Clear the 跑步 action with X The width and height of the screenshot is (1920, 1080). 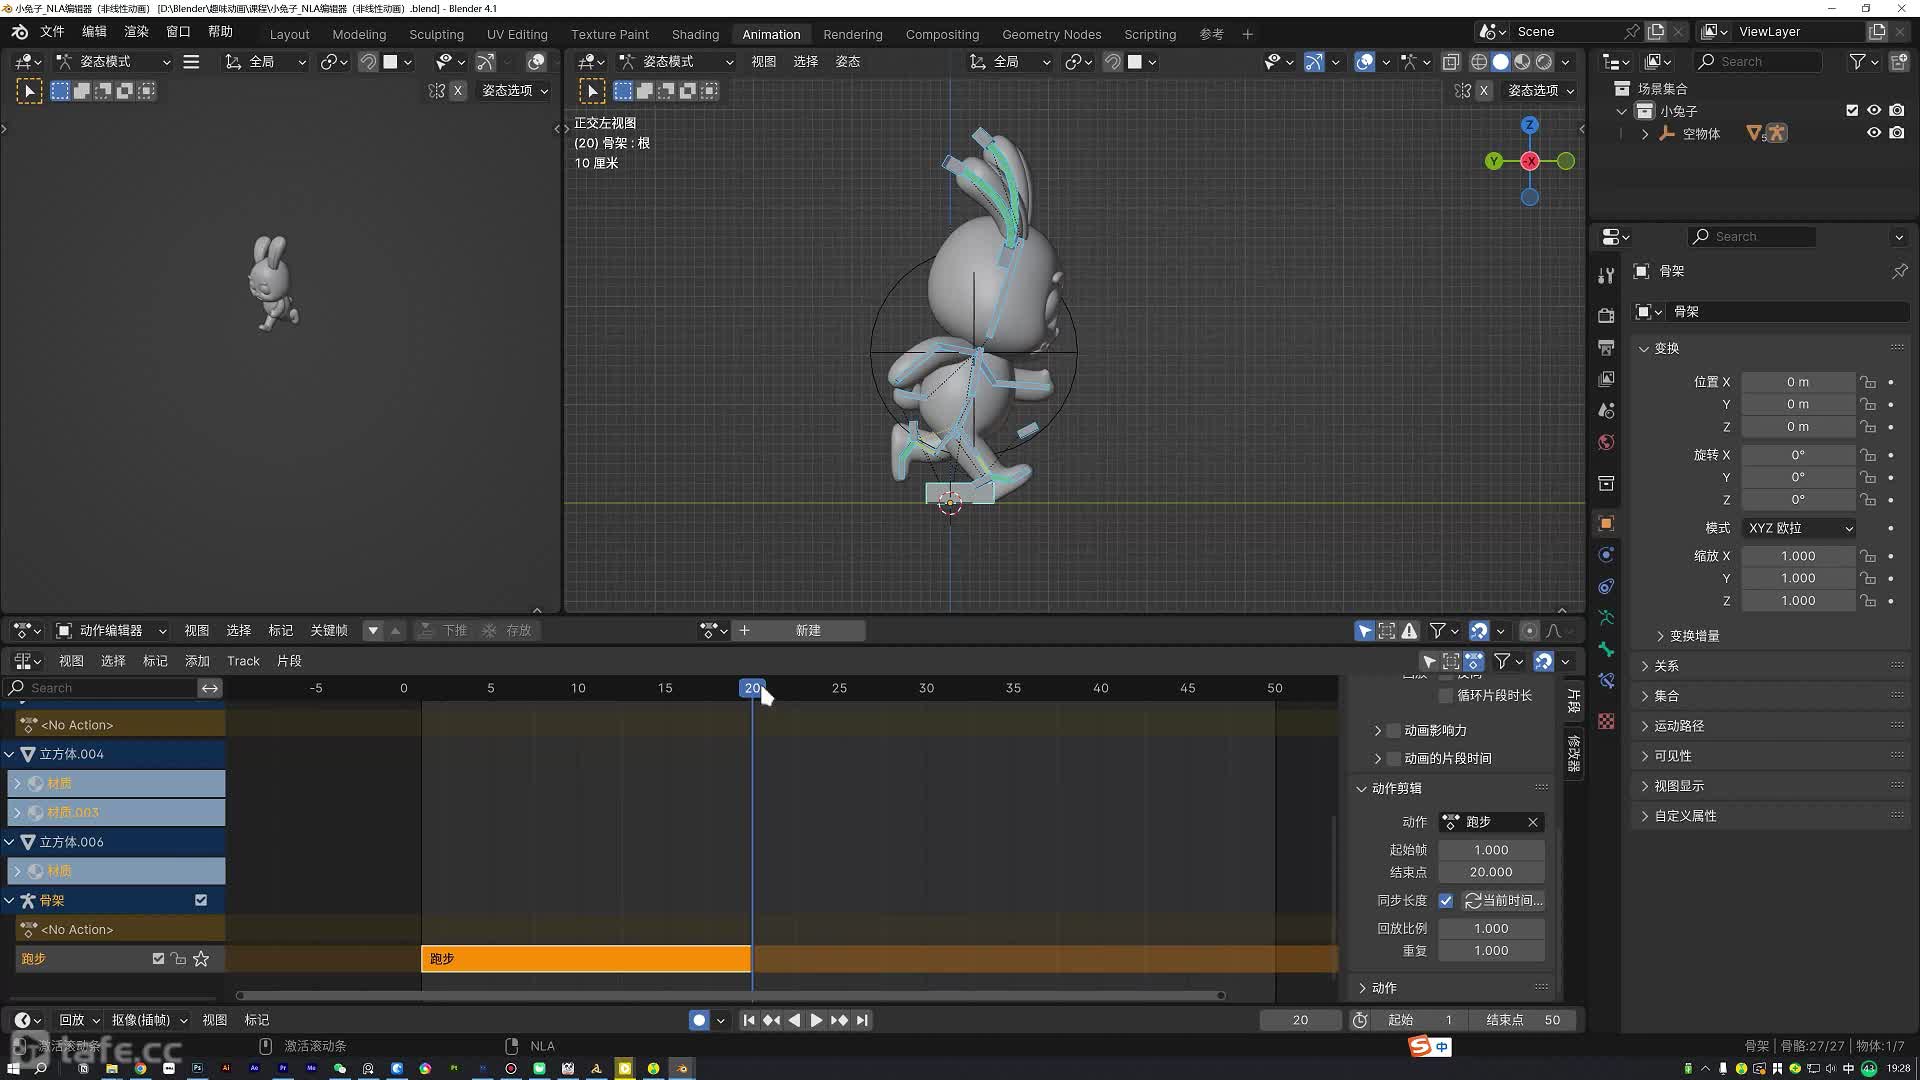point(1533,822)
